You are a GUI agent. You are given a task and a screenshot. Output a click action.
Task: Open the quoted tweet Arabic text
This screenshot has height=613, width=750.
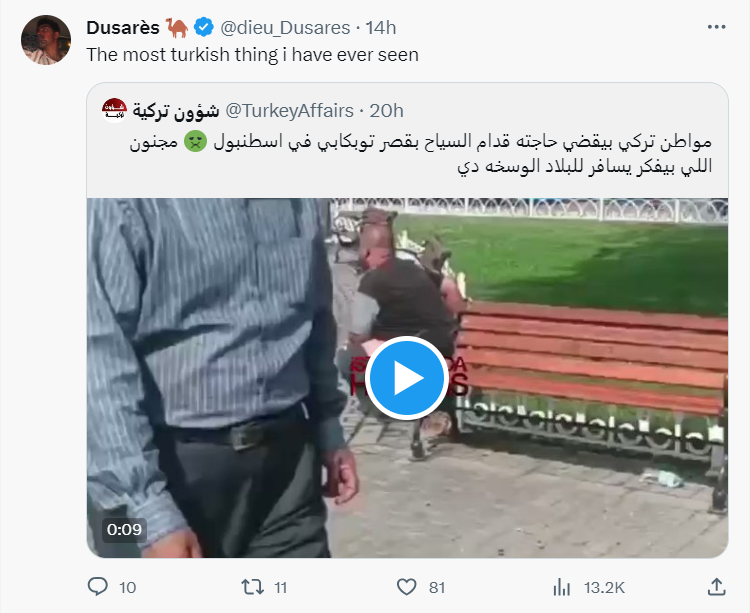pos(420,154)
